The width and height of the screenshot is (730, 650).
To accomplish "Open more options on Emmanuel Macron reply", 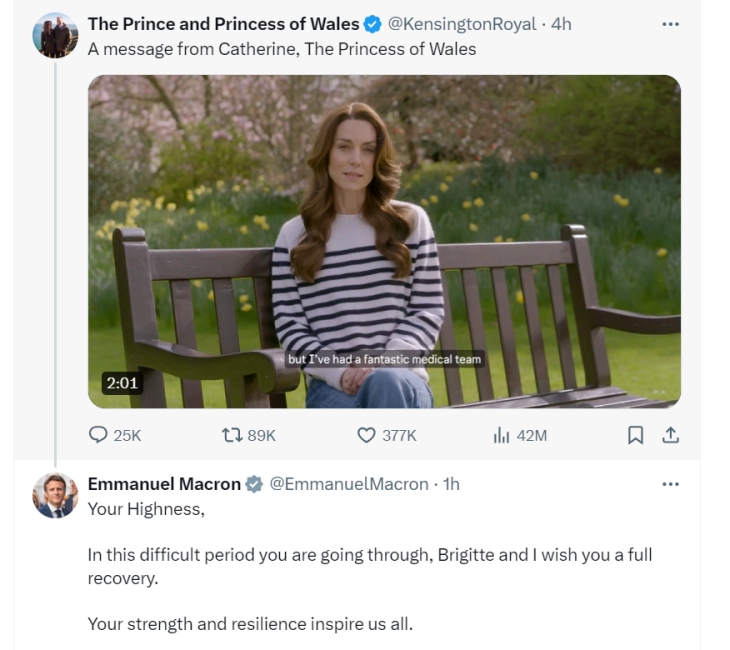I will (x=670, y=484).
